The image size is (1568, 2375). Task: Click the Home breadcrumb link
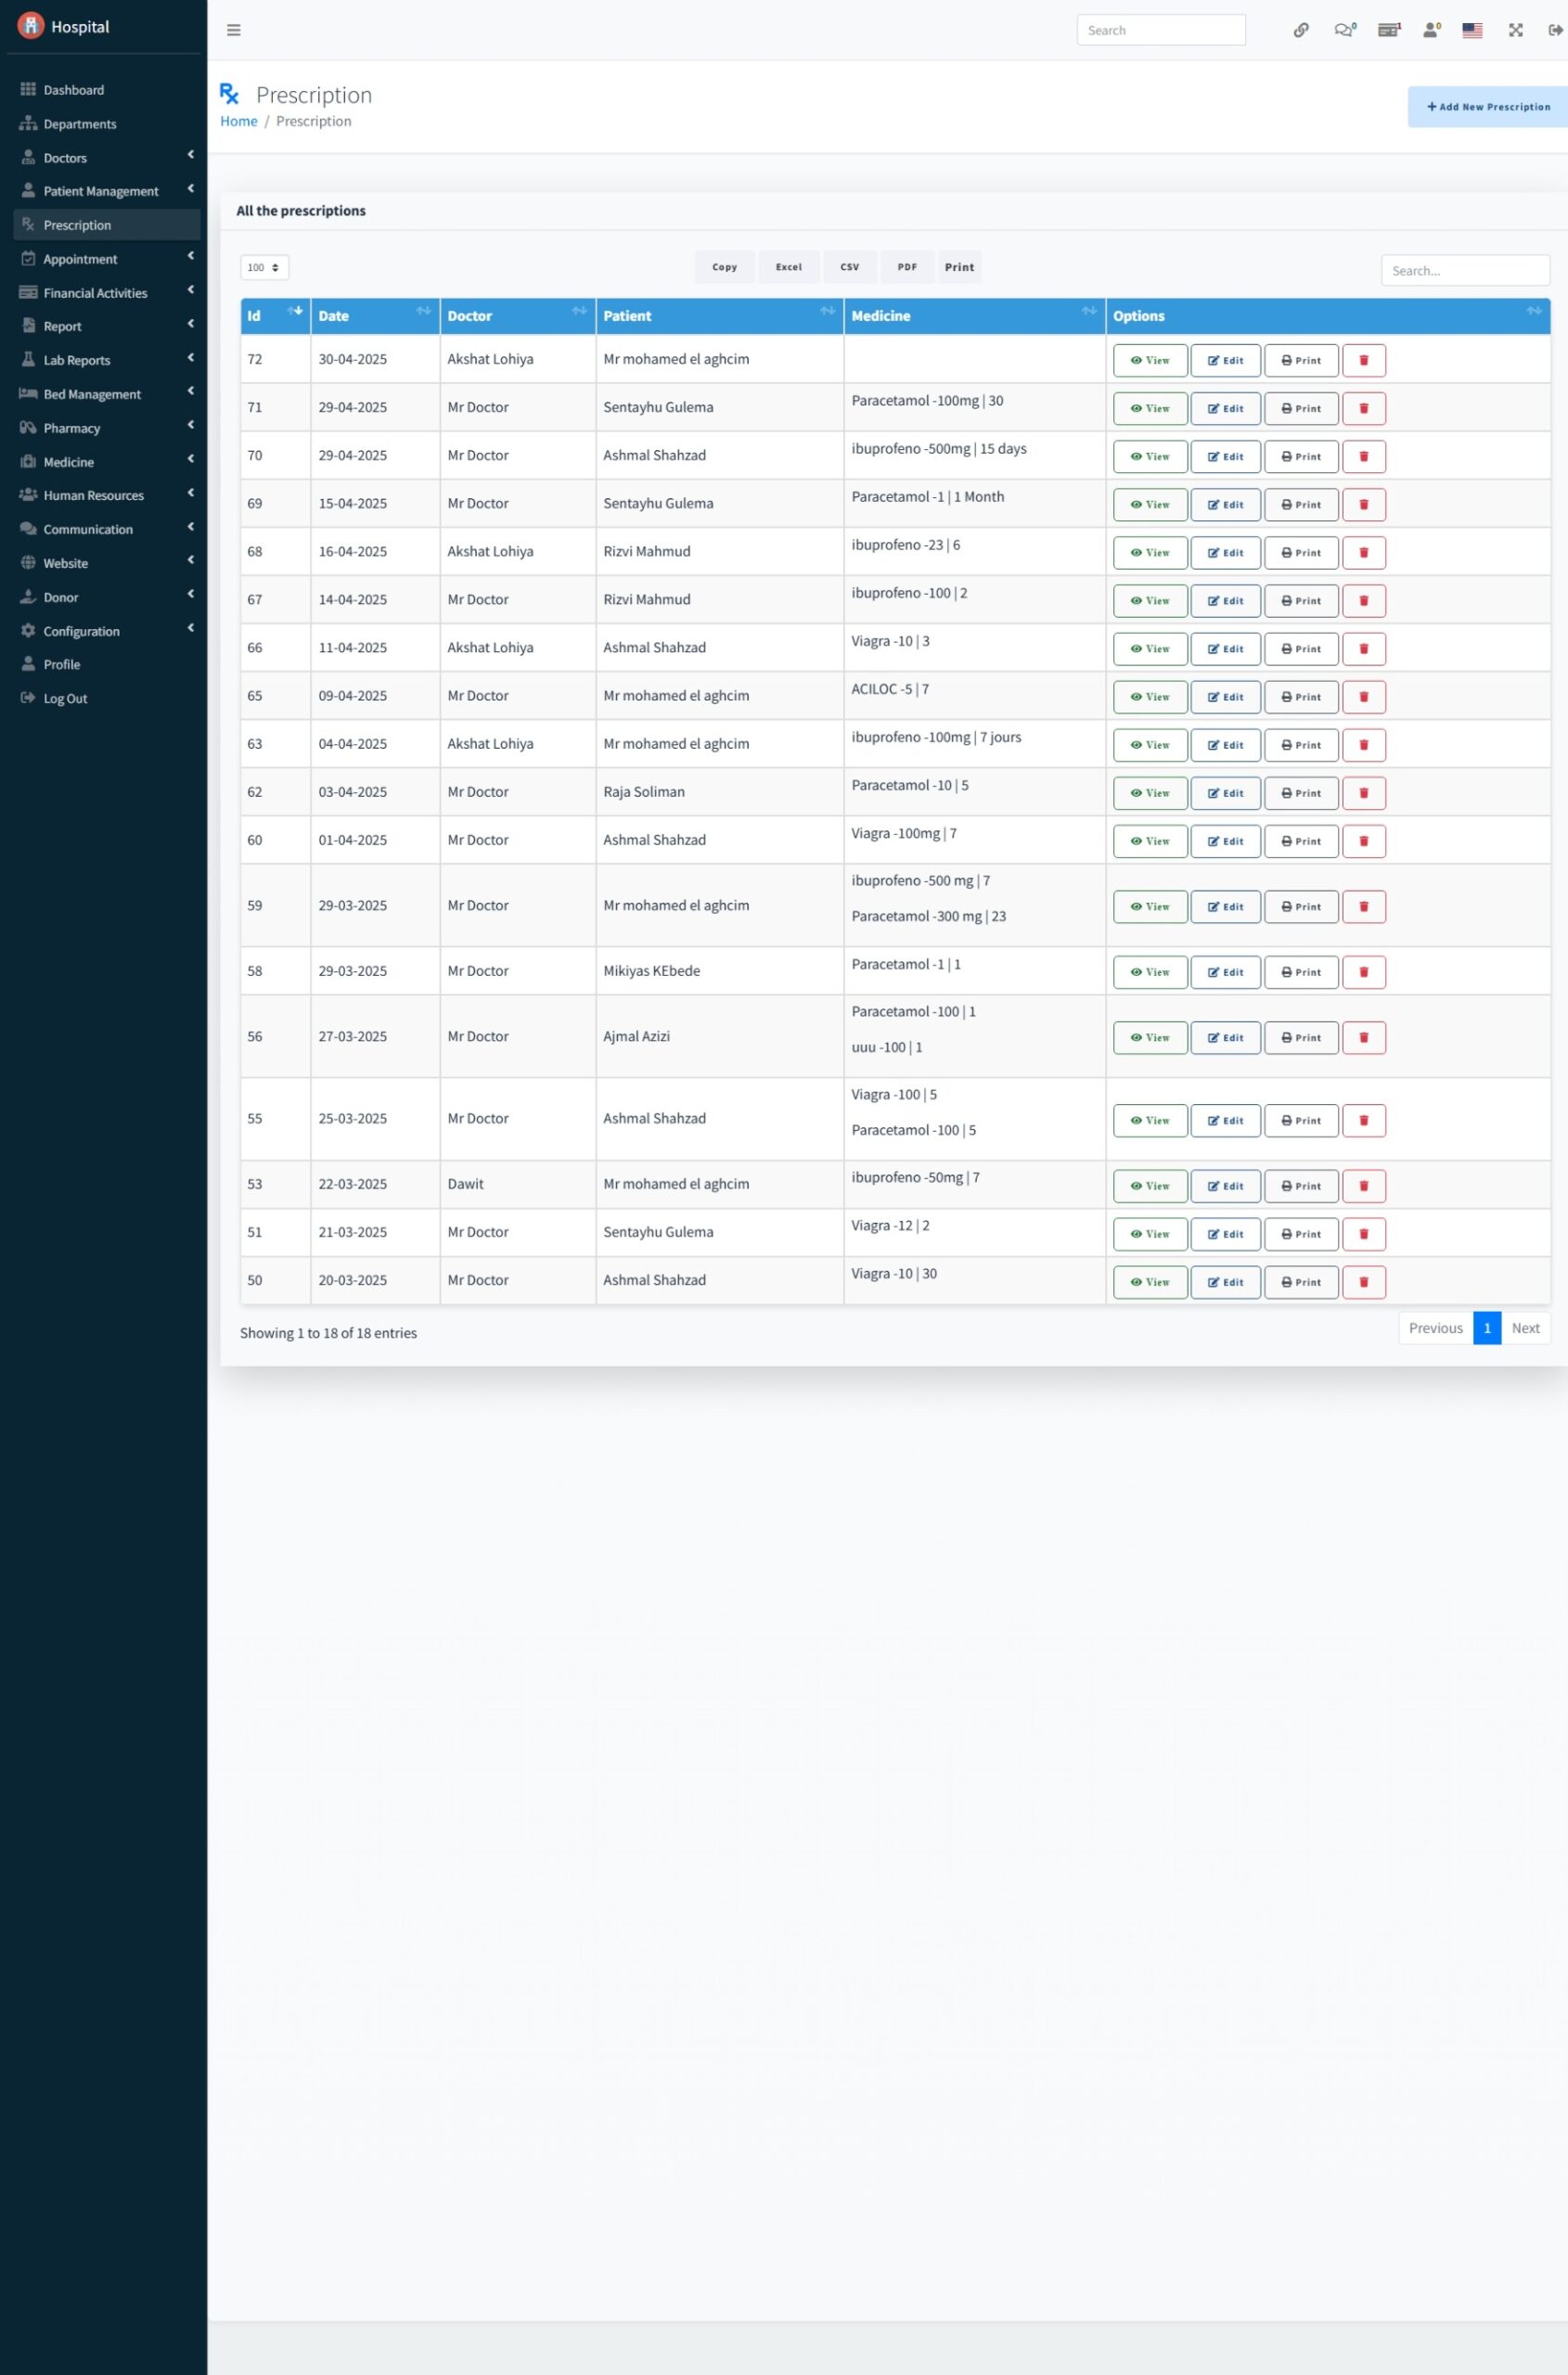(238, 121)
